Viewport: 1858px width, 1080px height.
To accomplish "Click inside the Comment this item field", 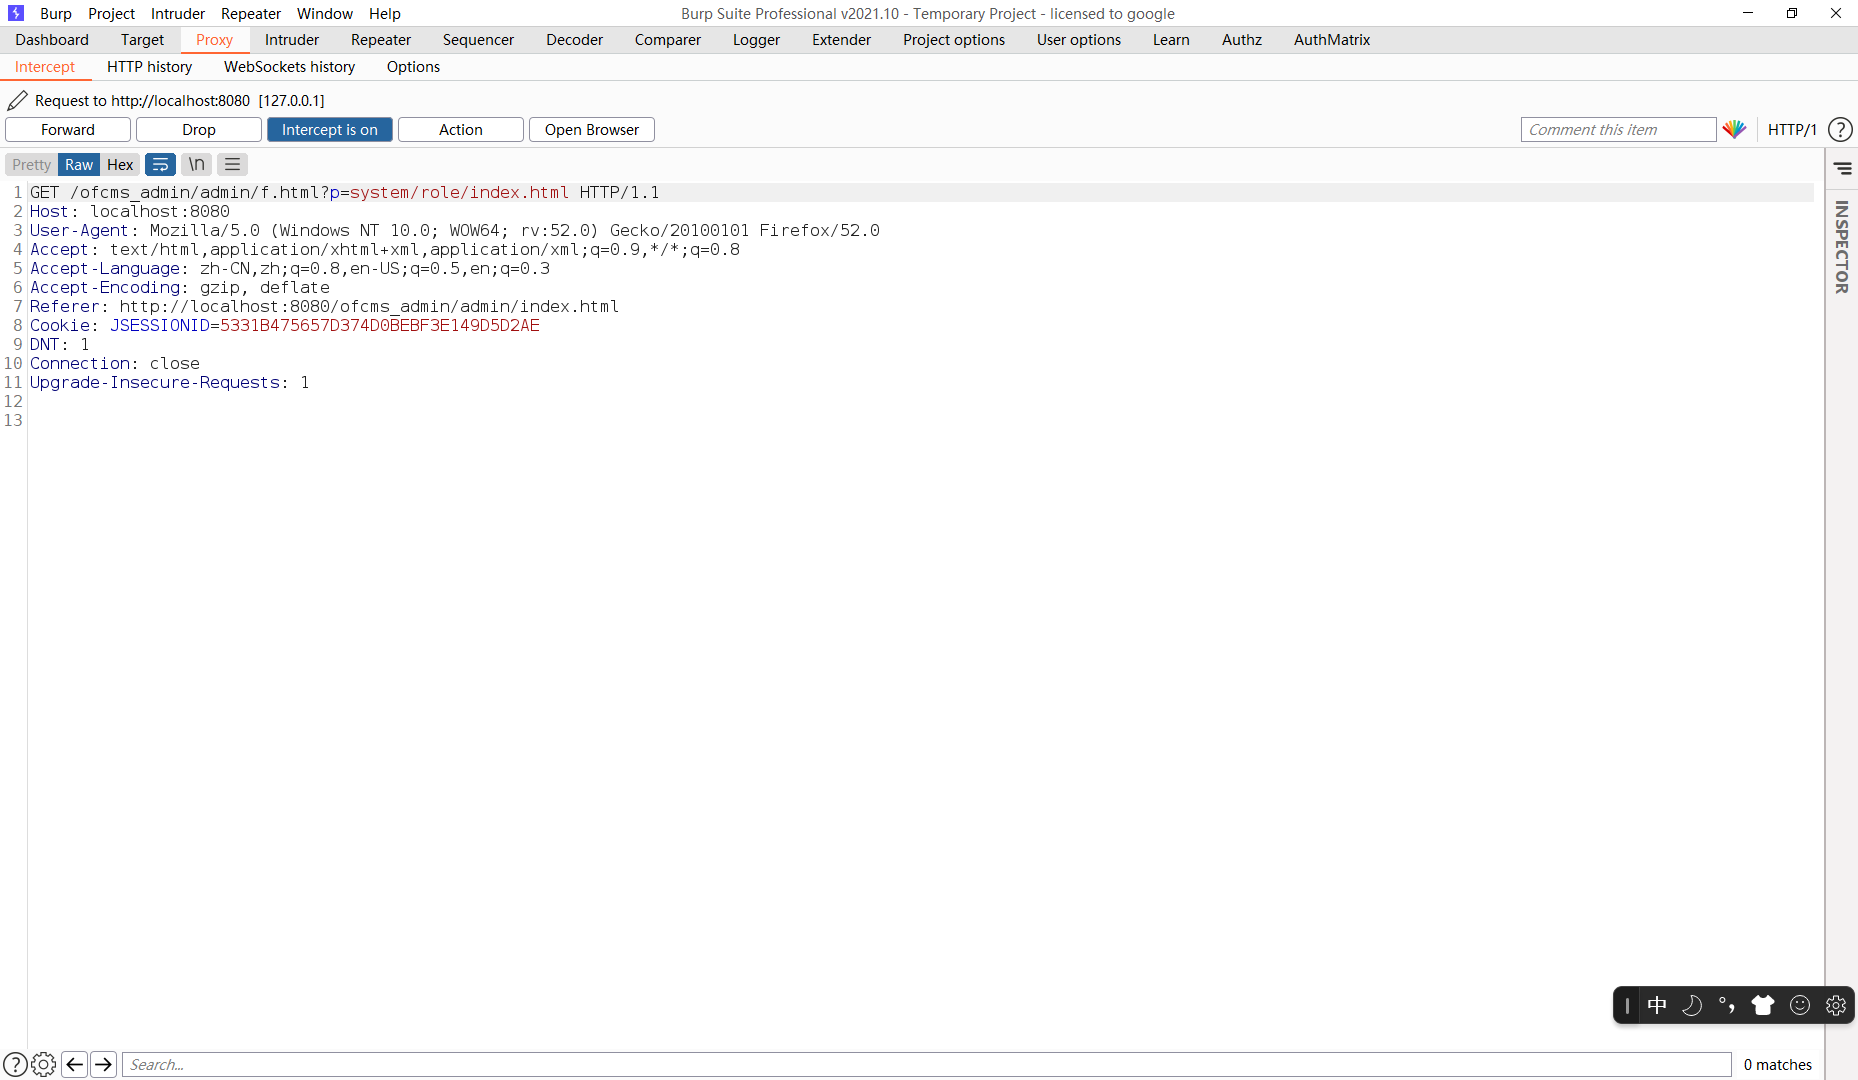I will coord(1618,129).
